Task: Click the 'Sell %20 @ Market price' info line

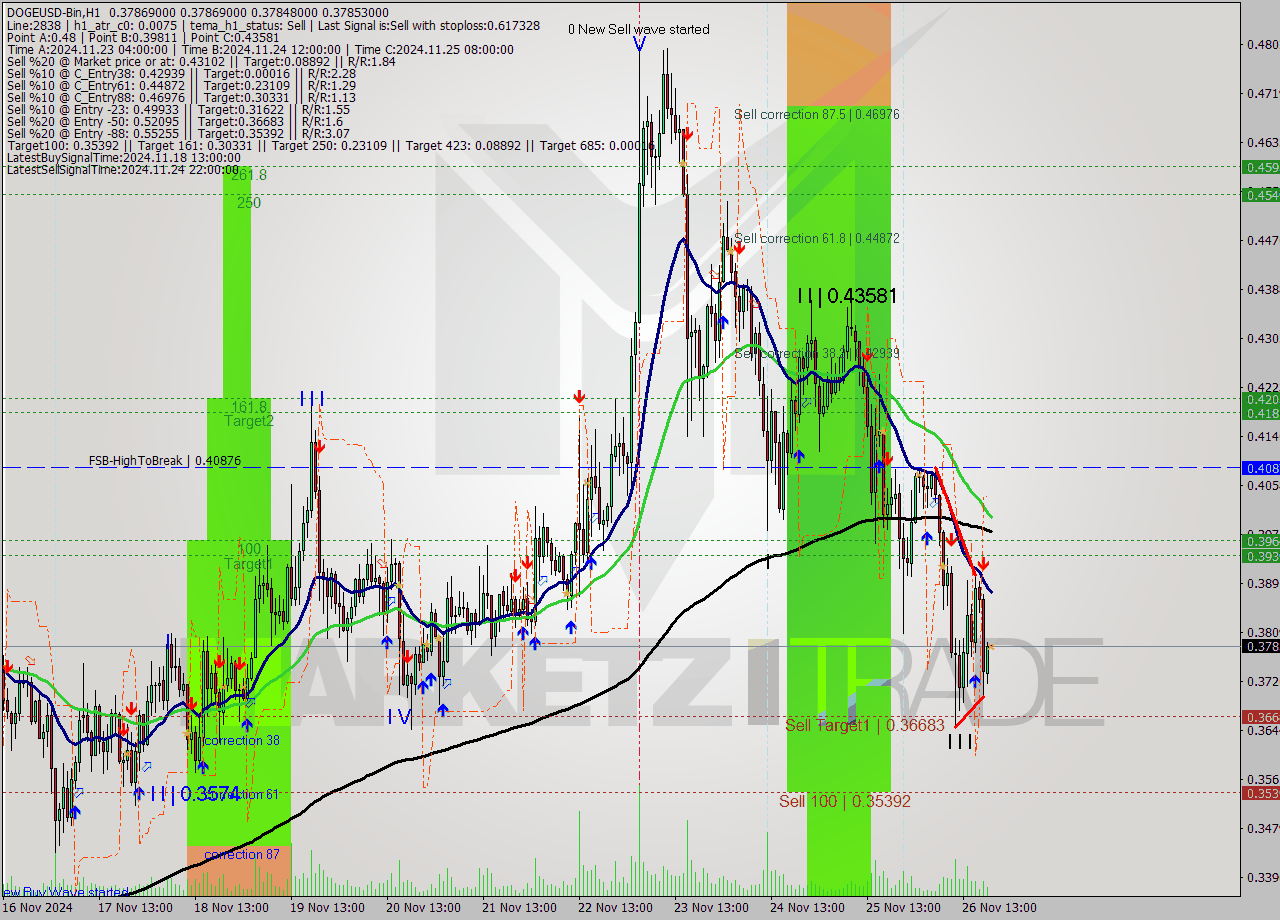Action: [200, 61]
